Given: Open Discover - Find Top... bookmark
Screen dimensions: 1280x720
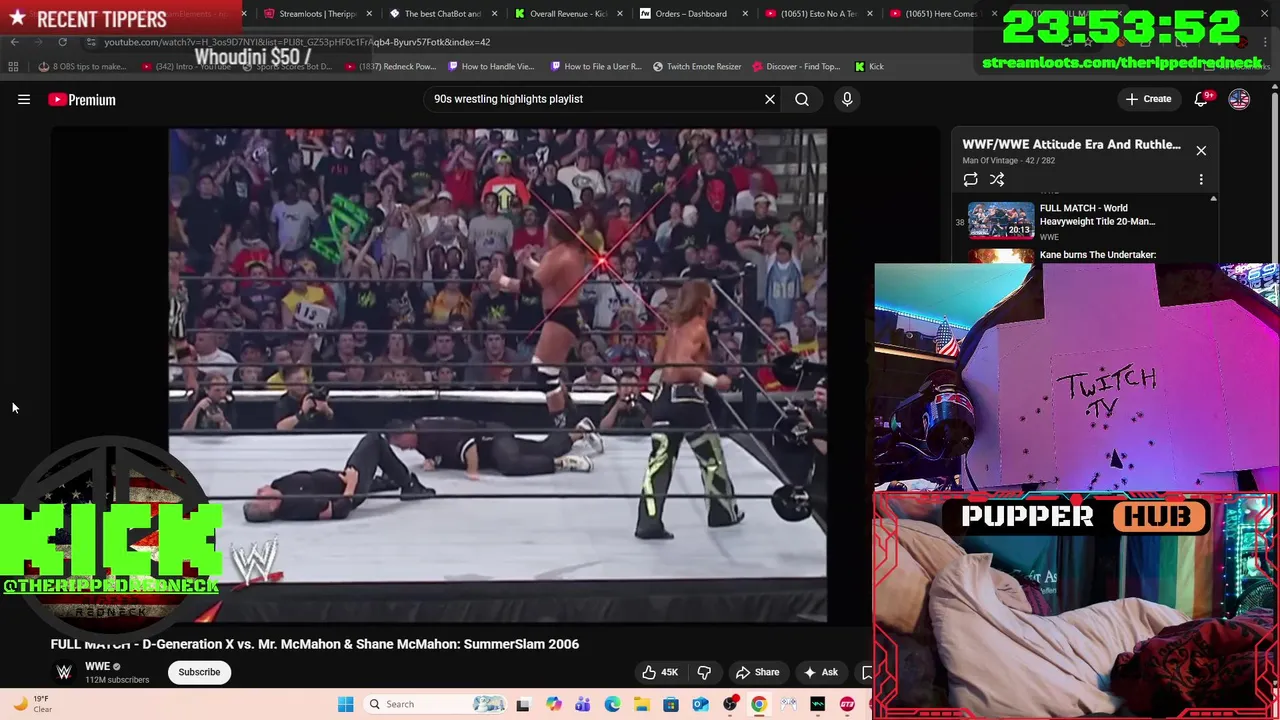Looking at the screenshot, I should pos(795,67).
